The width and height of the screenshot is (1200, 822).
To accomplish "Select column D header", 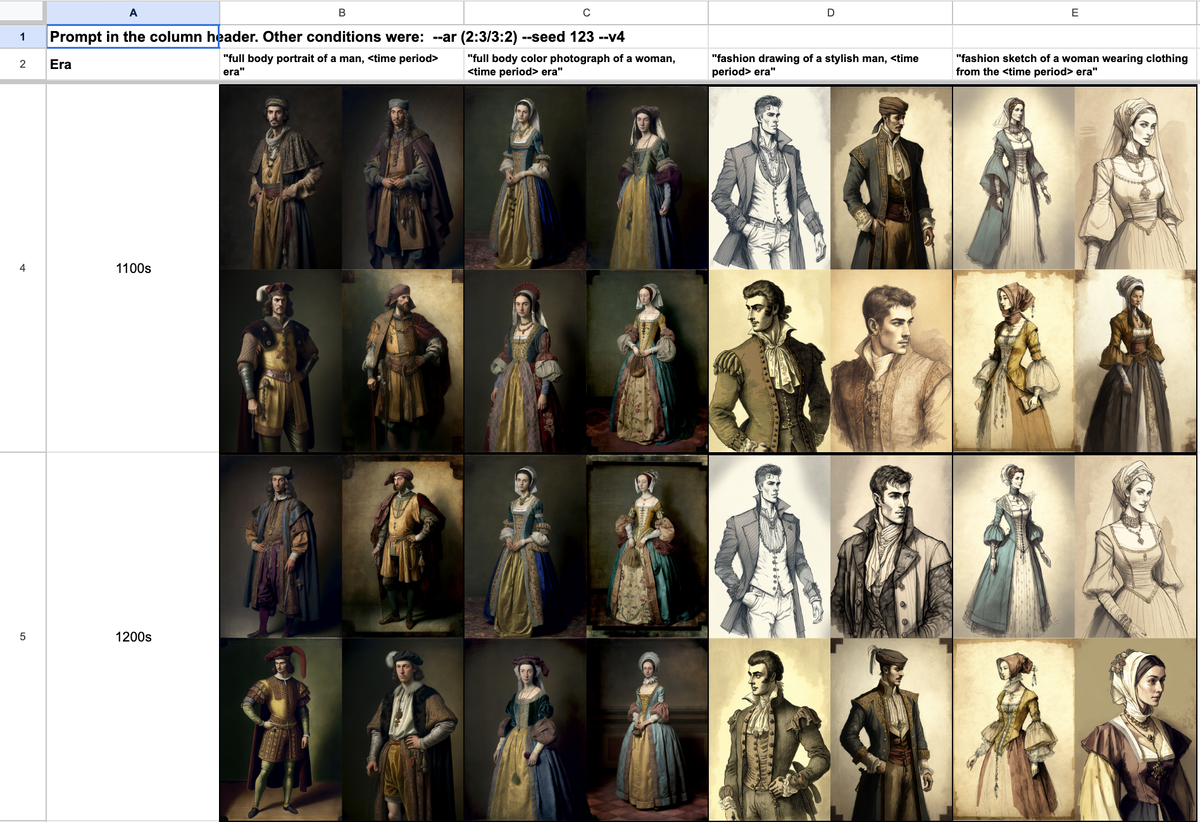I will pos(830,12).
